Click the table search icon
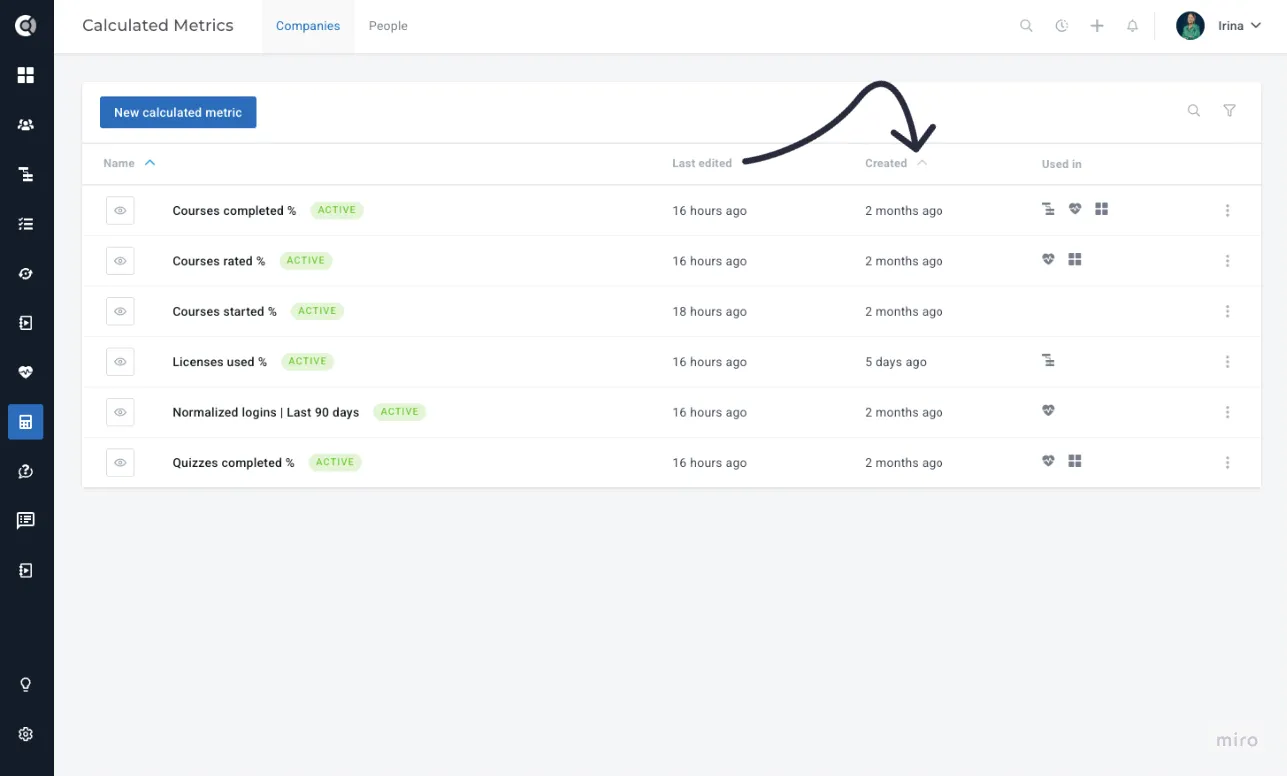Viewport: 1287px width, 776px height. 1194,111
